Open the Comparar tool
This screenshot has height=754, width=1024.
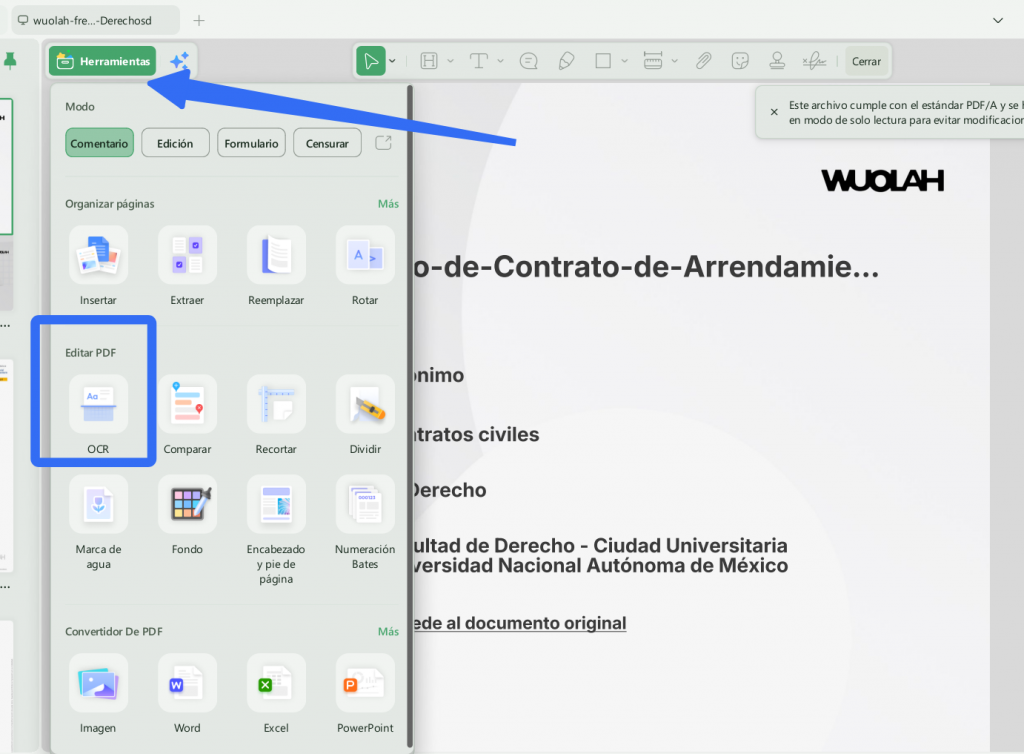(x=187, y=415)
